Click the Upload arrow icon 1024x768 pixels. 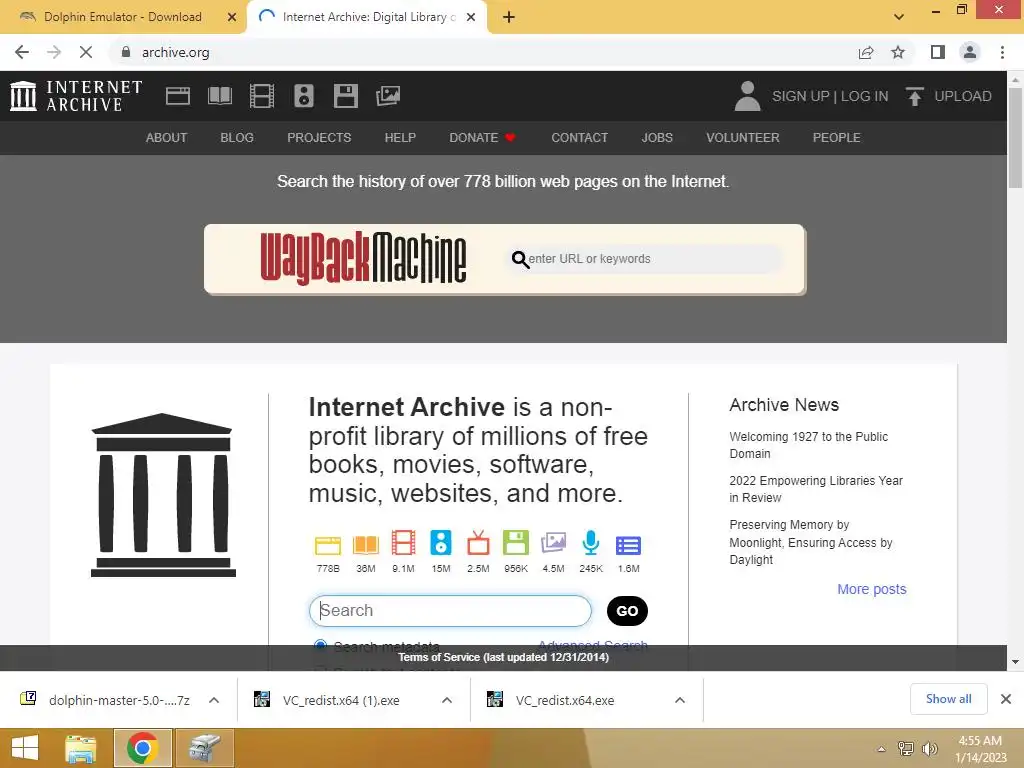pos(914,96)
